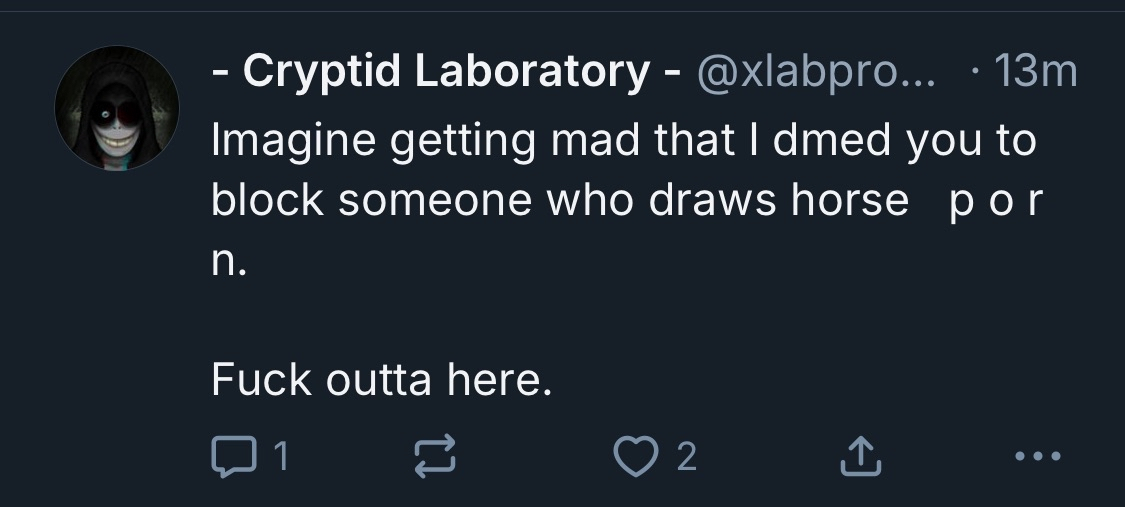Click the lone 'n.' text line

227,261
